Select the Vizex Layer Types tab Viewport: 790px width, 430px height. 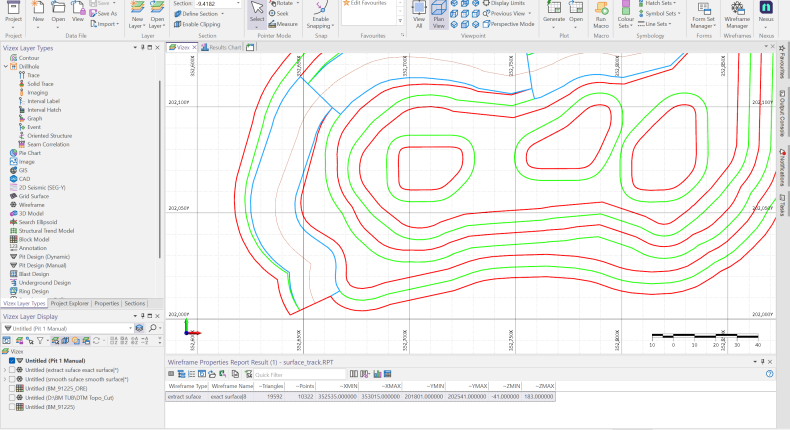(x=24, y=303)
